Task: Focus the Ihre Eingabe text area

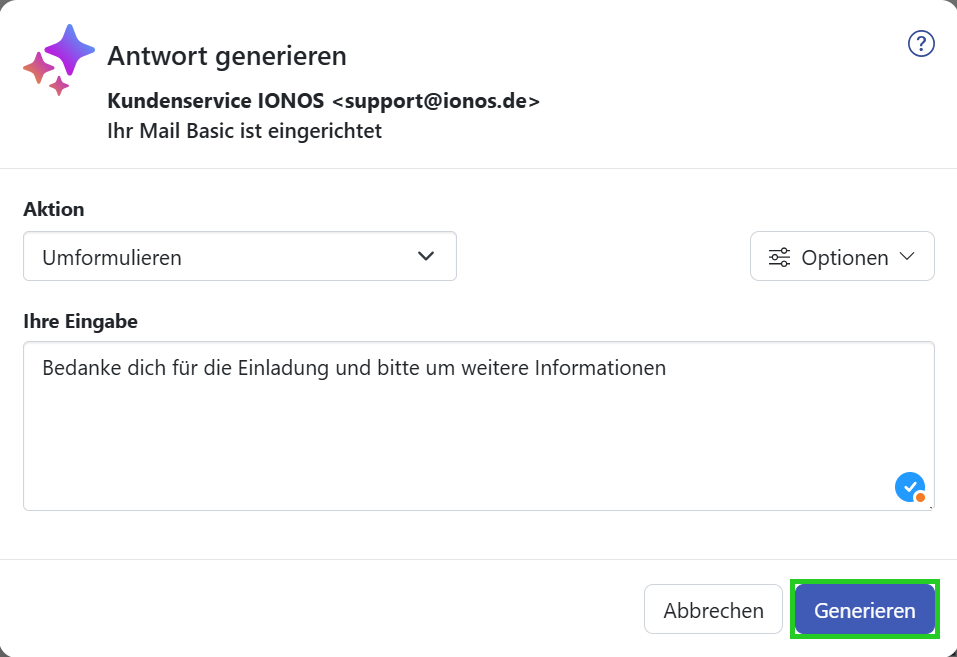Action: pyautogui.click(x=479, y=426)
